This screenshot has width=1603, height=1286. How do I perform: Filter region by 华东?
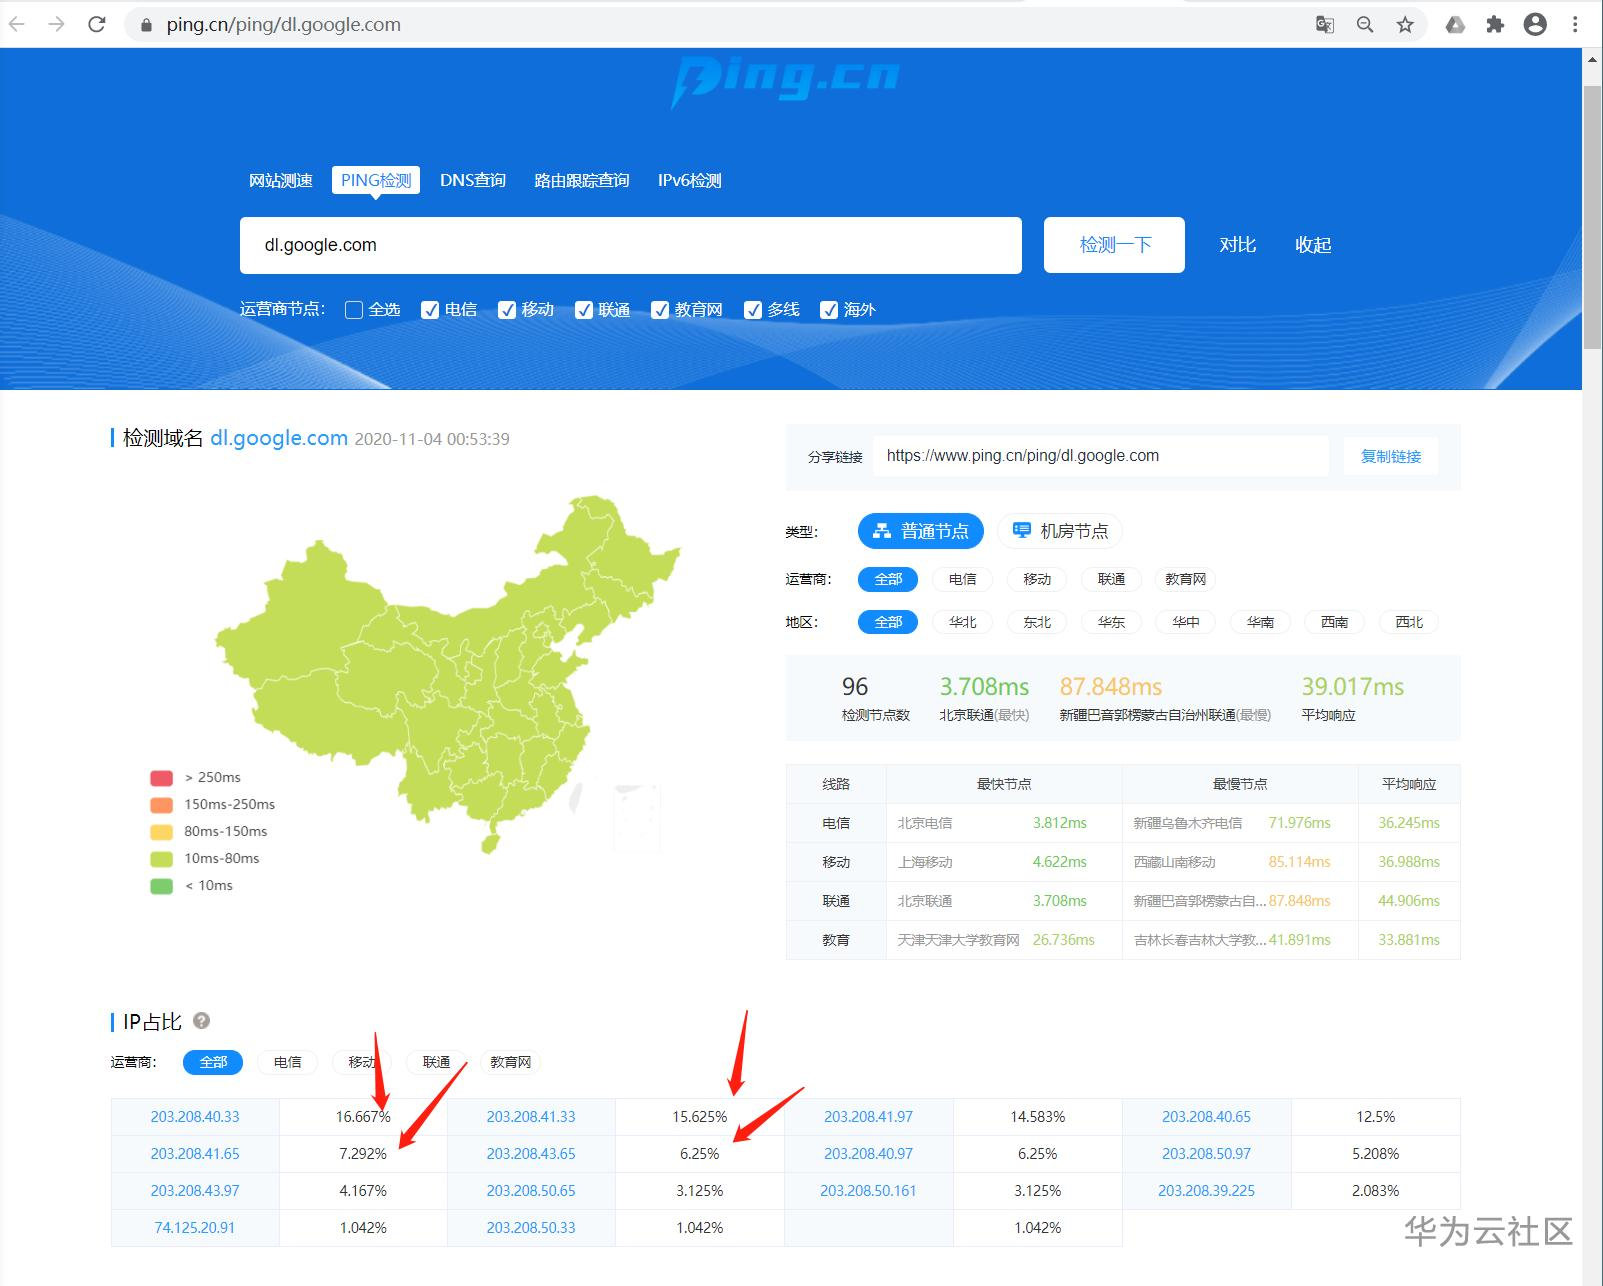1112,622
